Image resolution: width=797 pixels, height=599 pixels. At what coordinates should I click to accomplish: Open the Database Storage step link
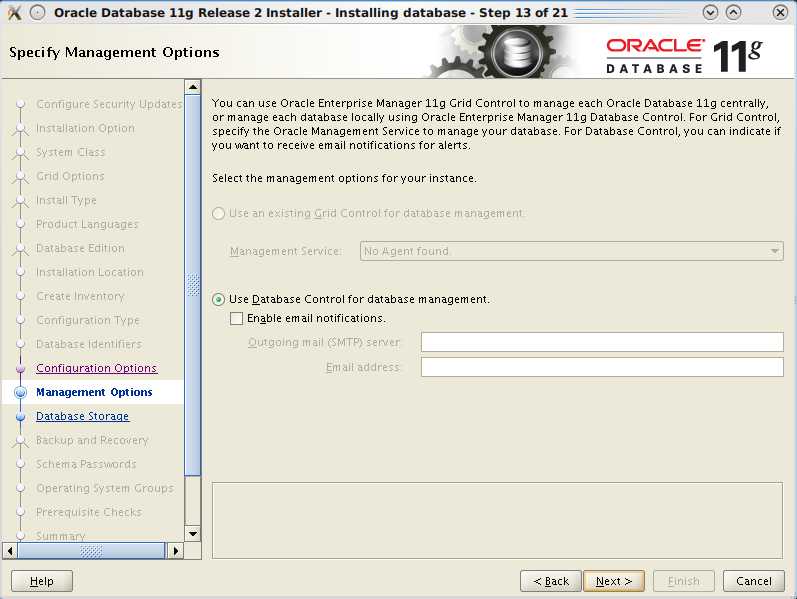coord(82,417)
